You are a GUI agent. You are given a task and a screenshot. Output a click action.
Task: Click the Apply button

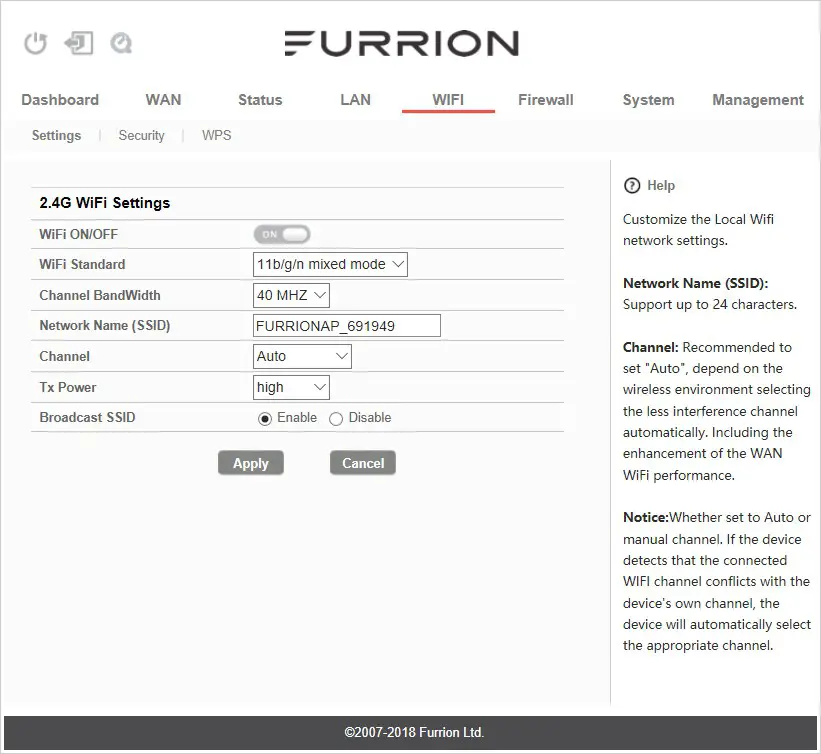[250, 463]
